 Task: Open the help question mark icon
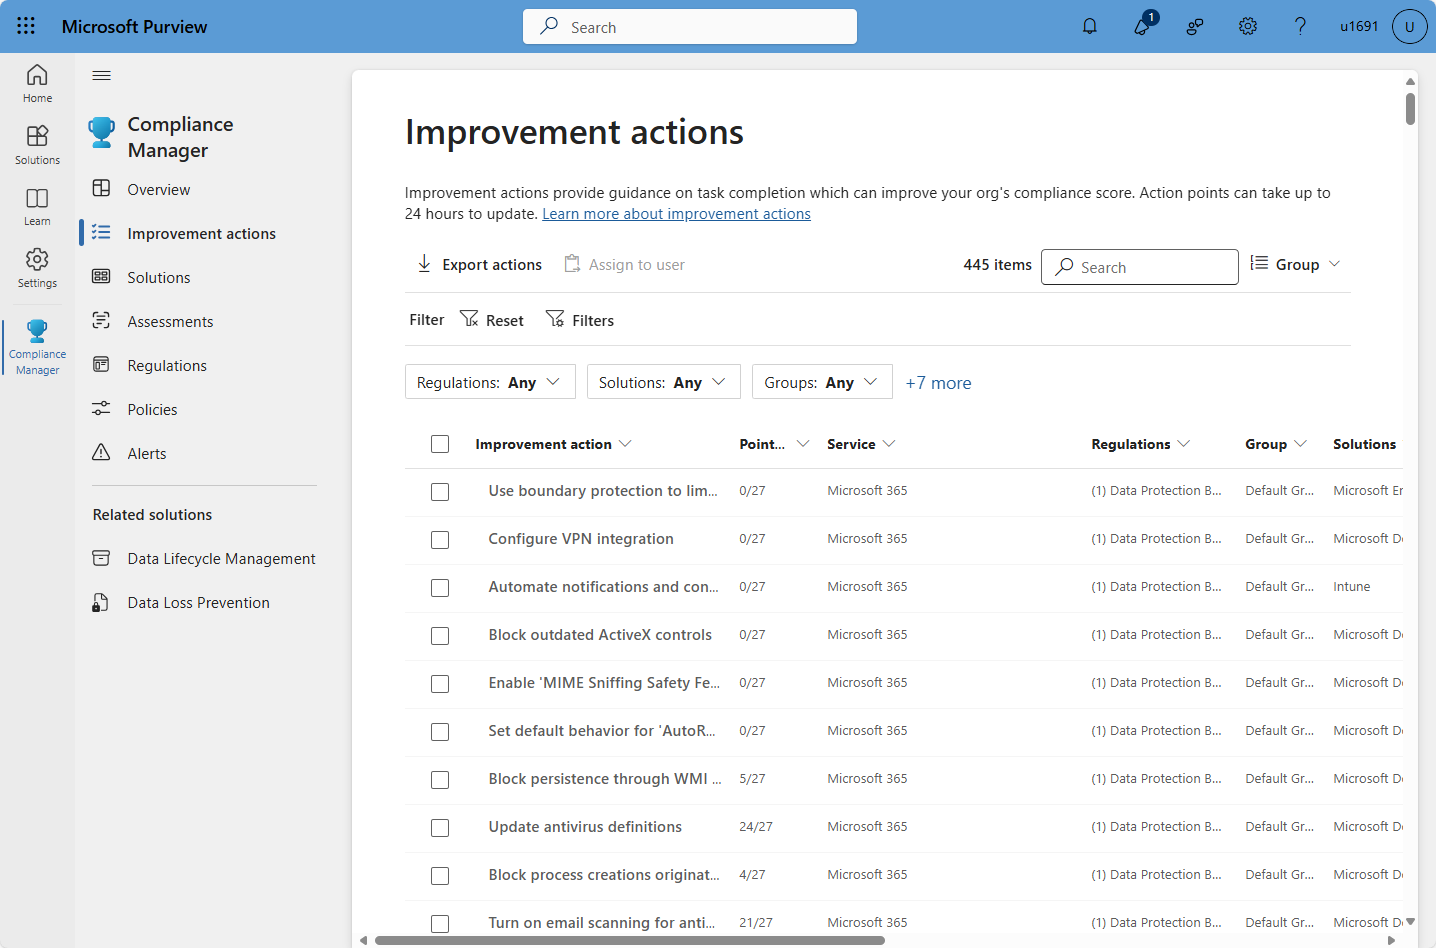[x=1300, y=26]
